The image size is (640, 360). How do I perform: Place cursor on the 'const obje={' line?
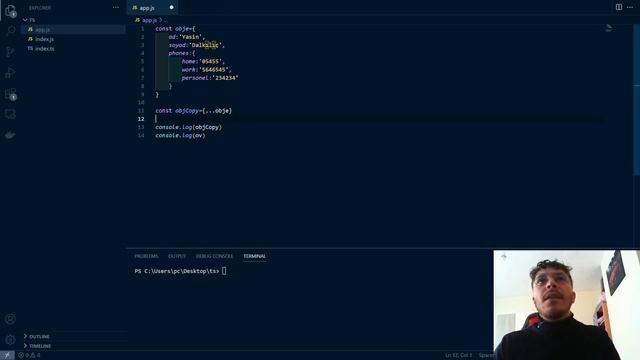(x=175, y=29)
